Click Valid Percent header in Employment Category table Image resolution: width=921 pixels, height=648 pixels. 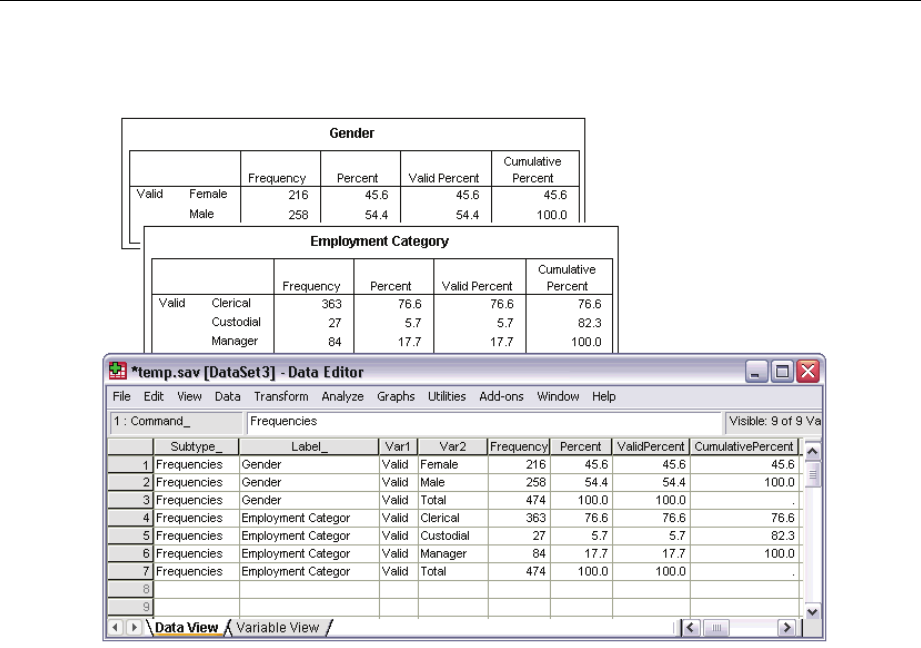tap(477, 286)
